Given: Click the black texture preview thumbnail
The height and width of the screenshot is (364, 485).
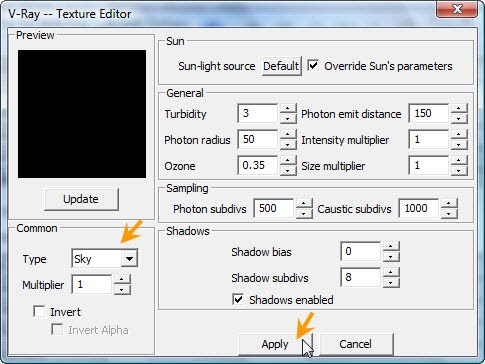Looking at the screenshot, I should tap(82, 114).
